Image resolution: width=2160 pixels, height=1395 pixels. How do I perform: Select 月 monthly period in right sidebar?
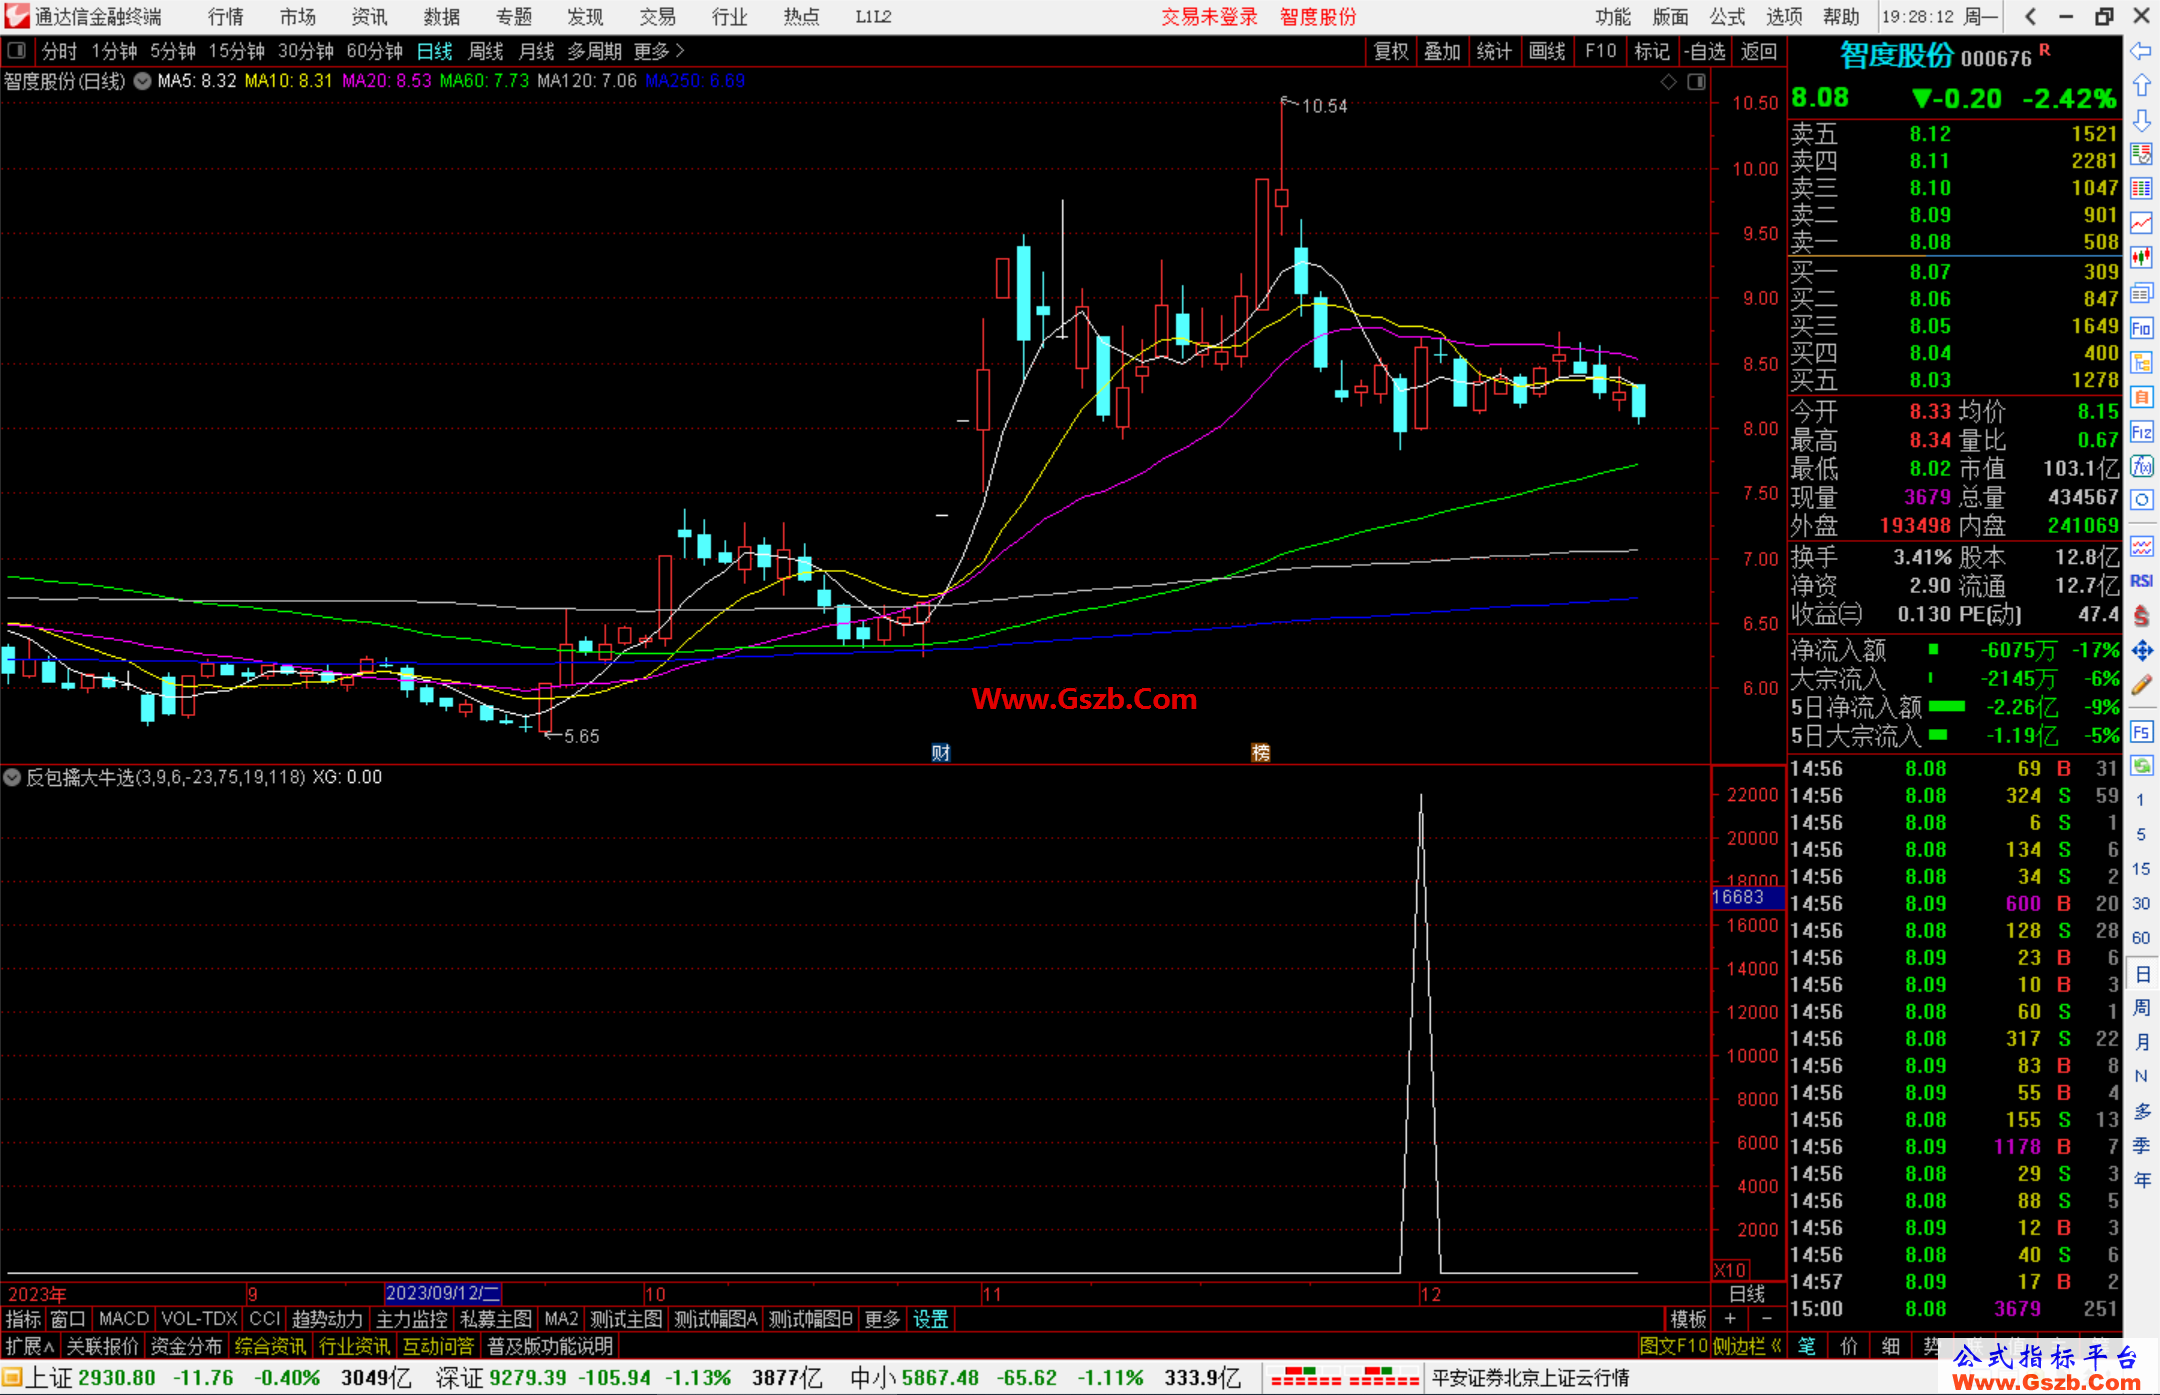2142,1042
